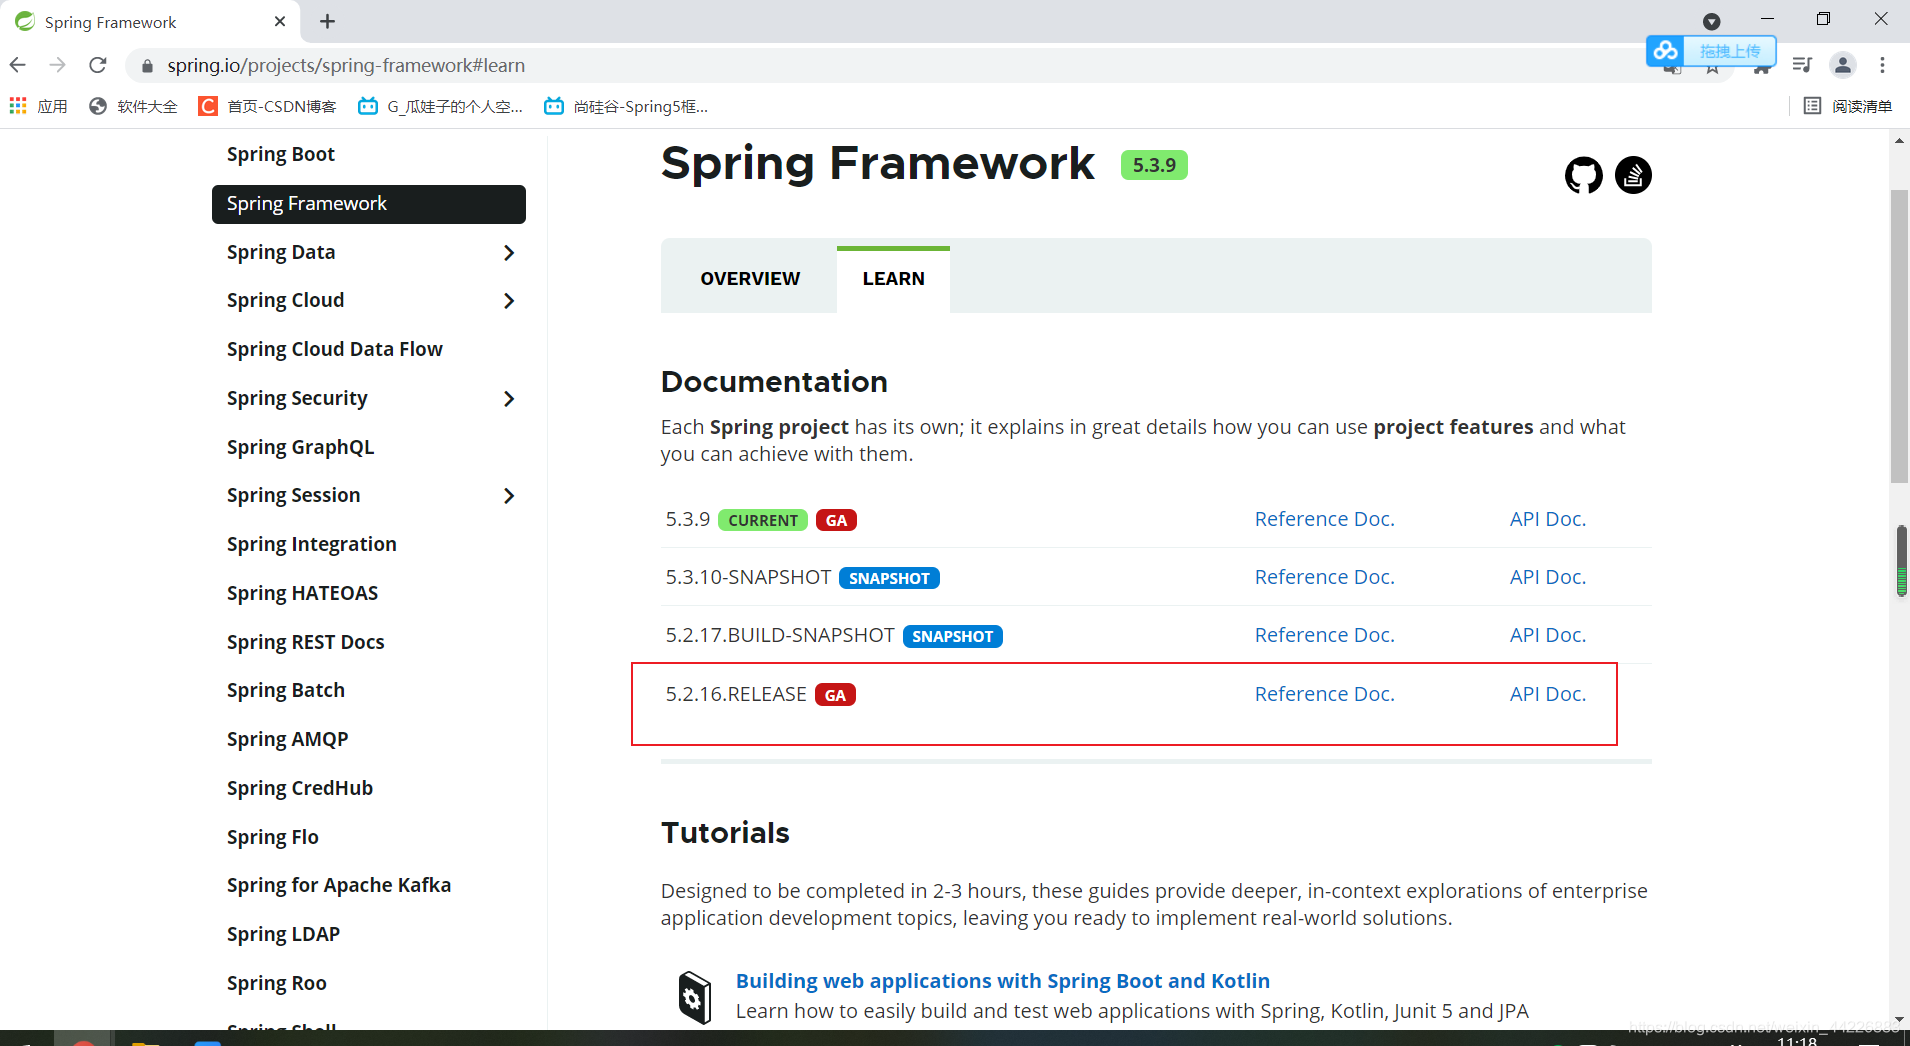This screenshot has height=1046, width=1910.
Task: Open API Doc. for 5.3.9
Action: click(1547, 519)
